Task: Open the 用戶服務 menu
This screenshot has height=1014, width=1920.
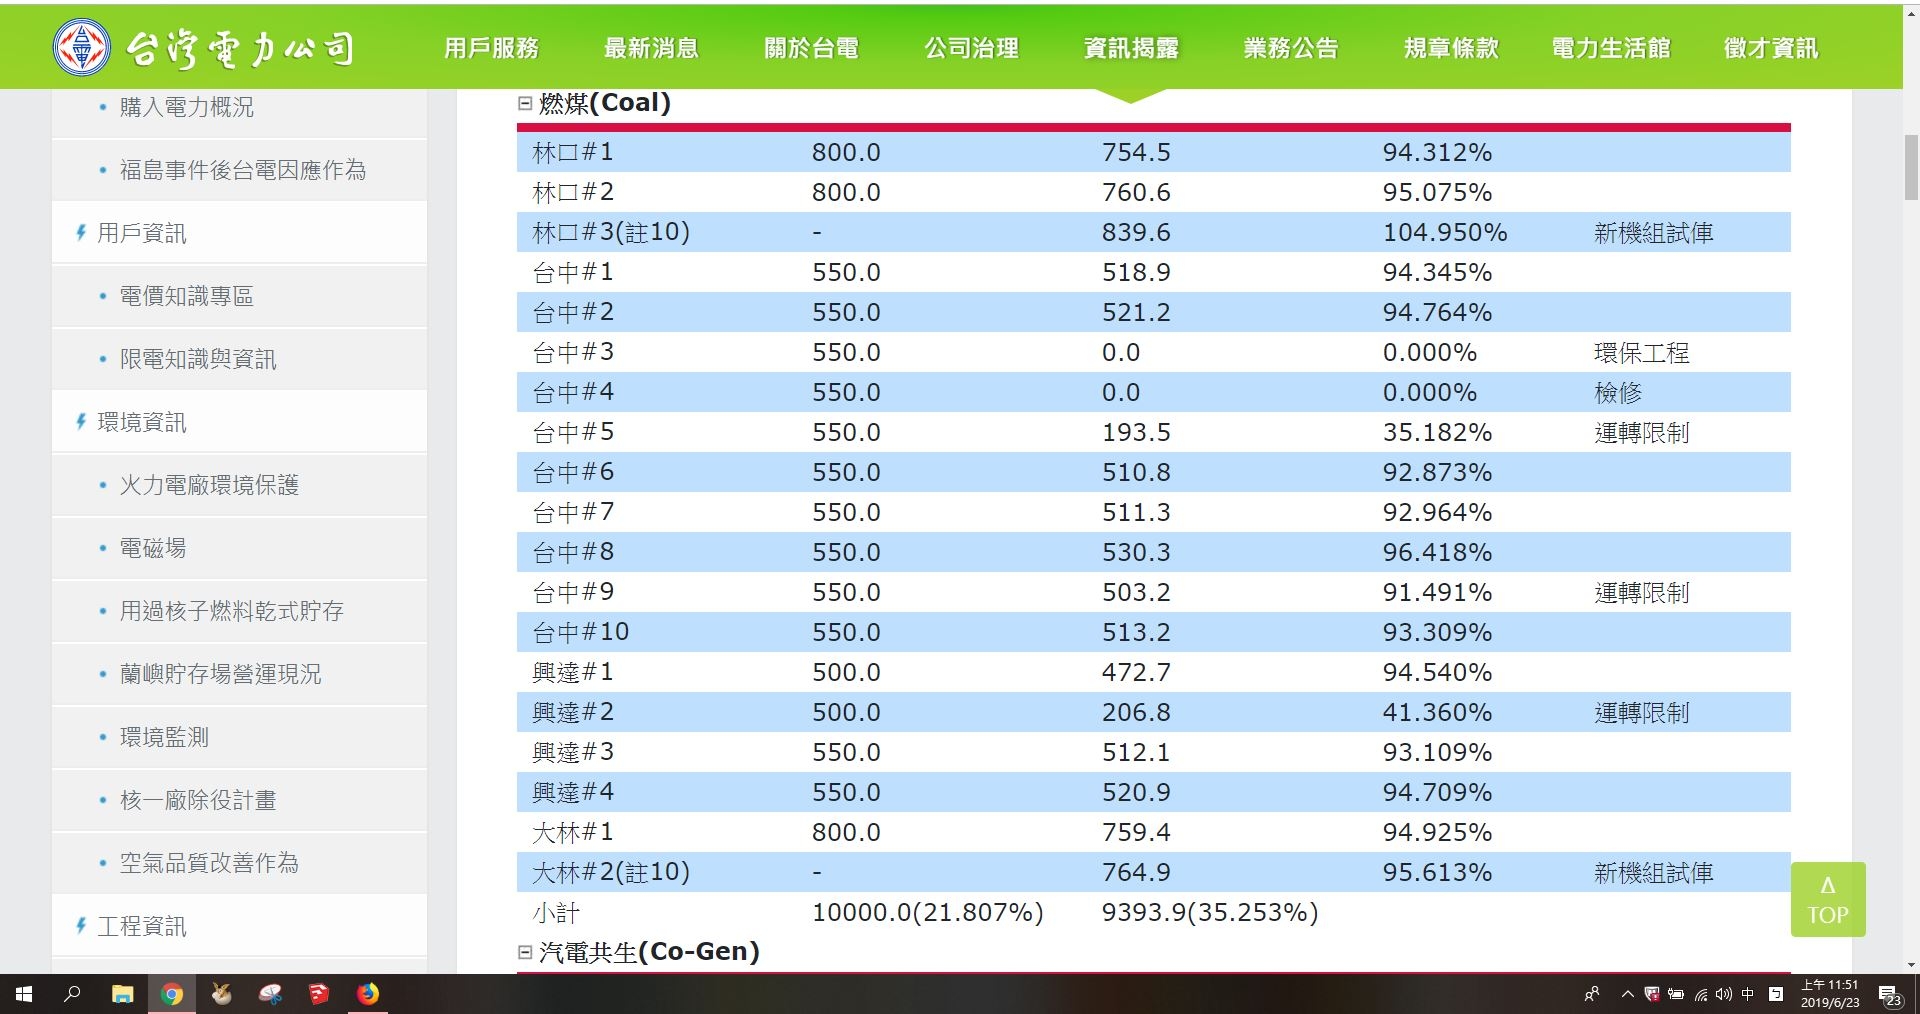Action: (x=491, y=48)
